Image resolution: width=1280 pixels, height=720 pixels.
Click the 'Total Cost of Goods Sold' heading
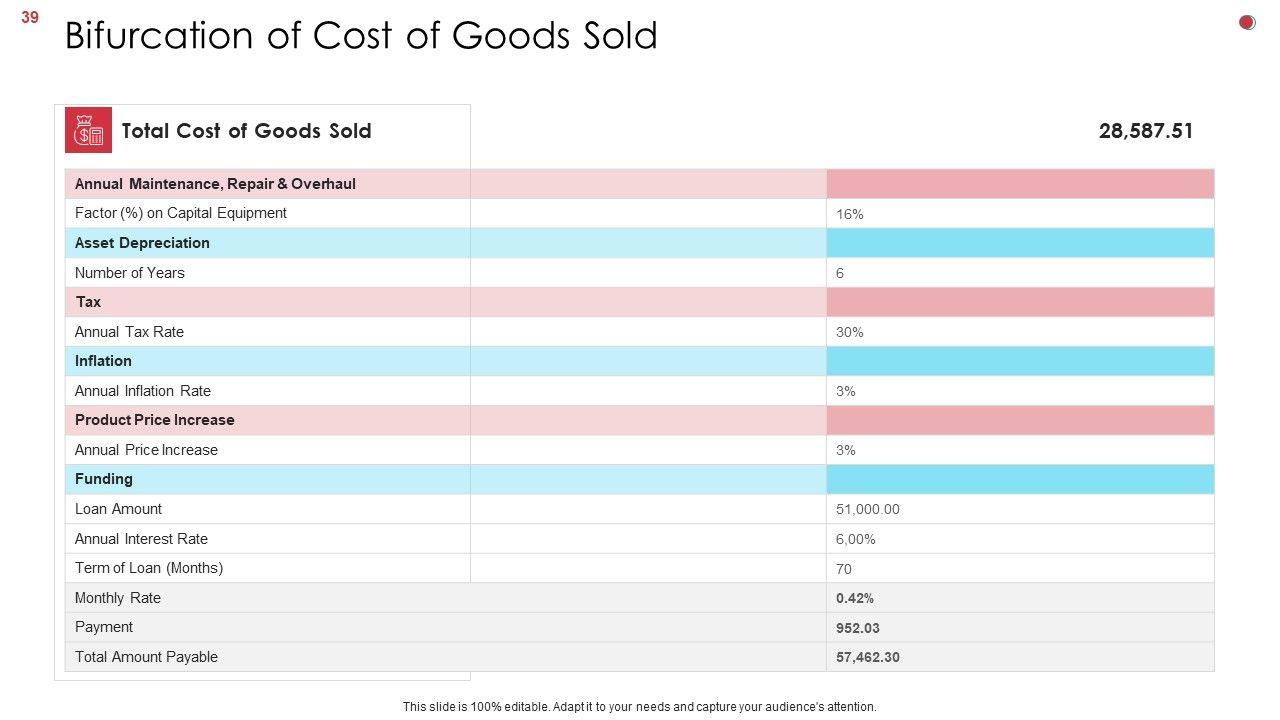pyautogui.click(x=246, y=131)
